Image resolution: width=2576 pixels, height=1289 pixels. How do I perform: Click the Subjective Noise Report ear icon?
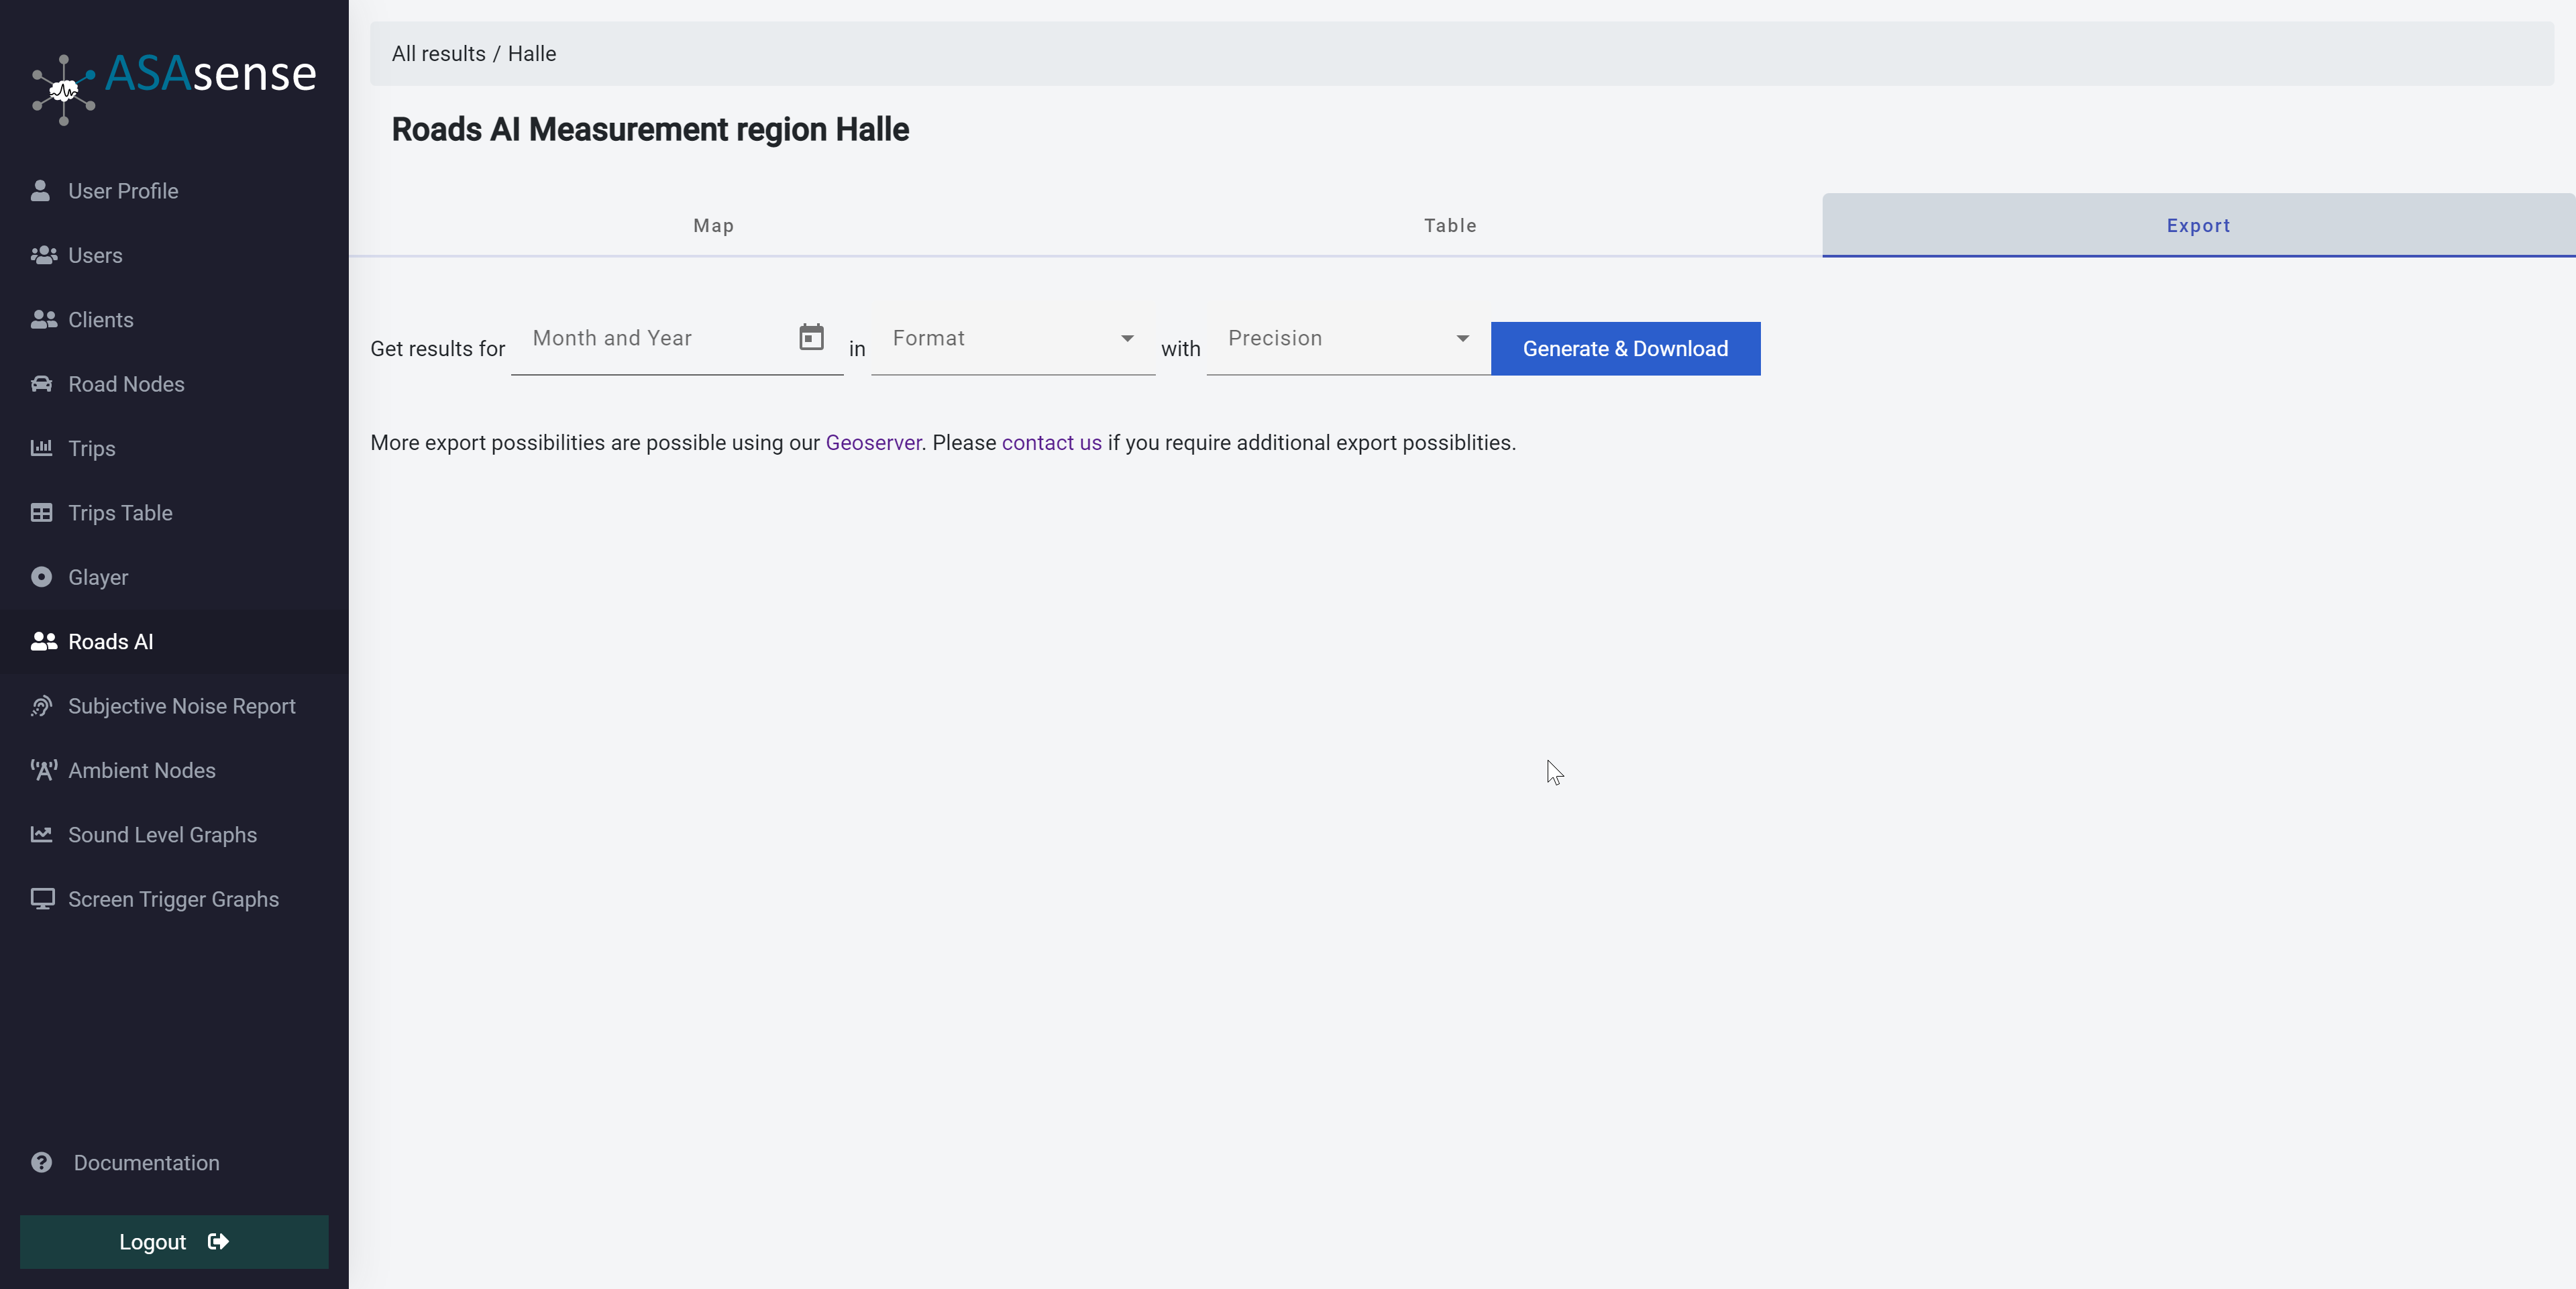point(41,706)
